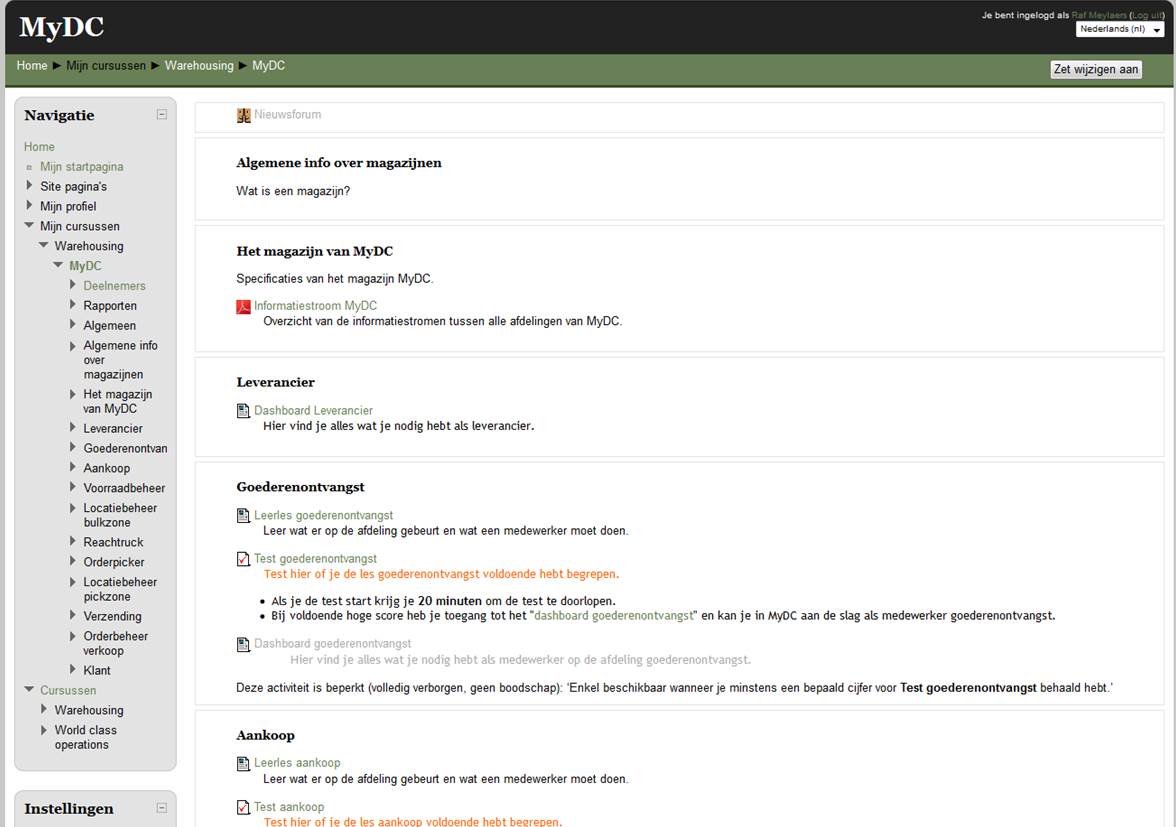The image size is (1176, 827).
Task: Open Mijn cursussen in the breadcrumb
Action: coord(106,66)
